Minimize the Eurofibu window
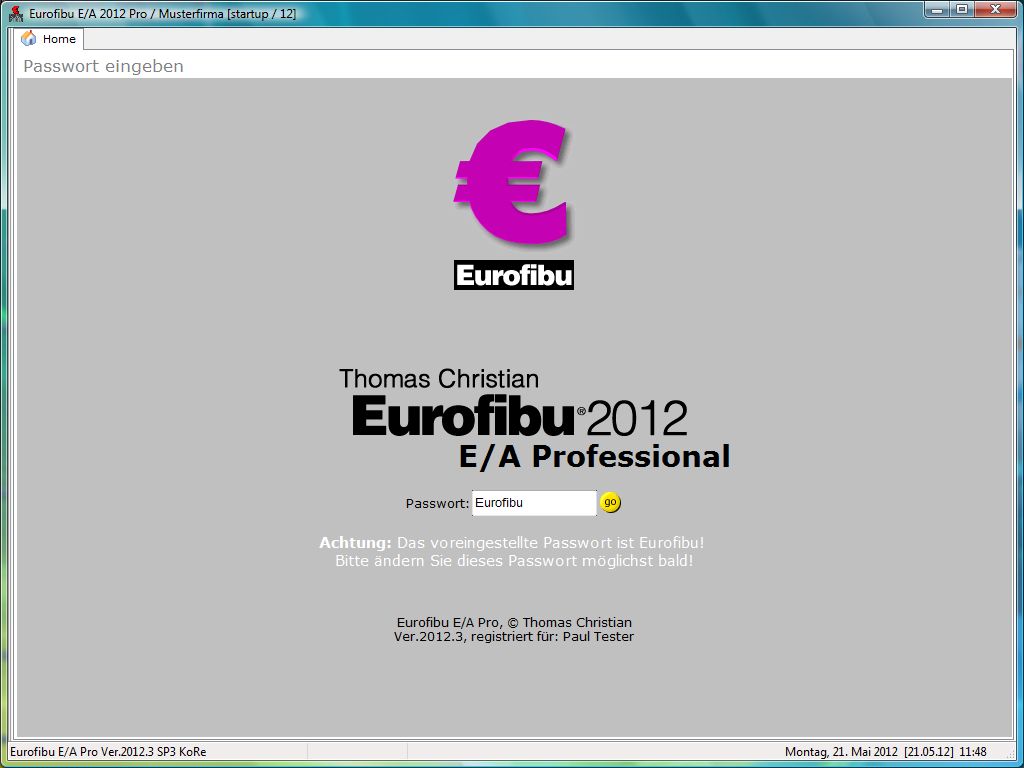Image resolution: width=1024 pixels, height=768 pixels. (937, 10)
